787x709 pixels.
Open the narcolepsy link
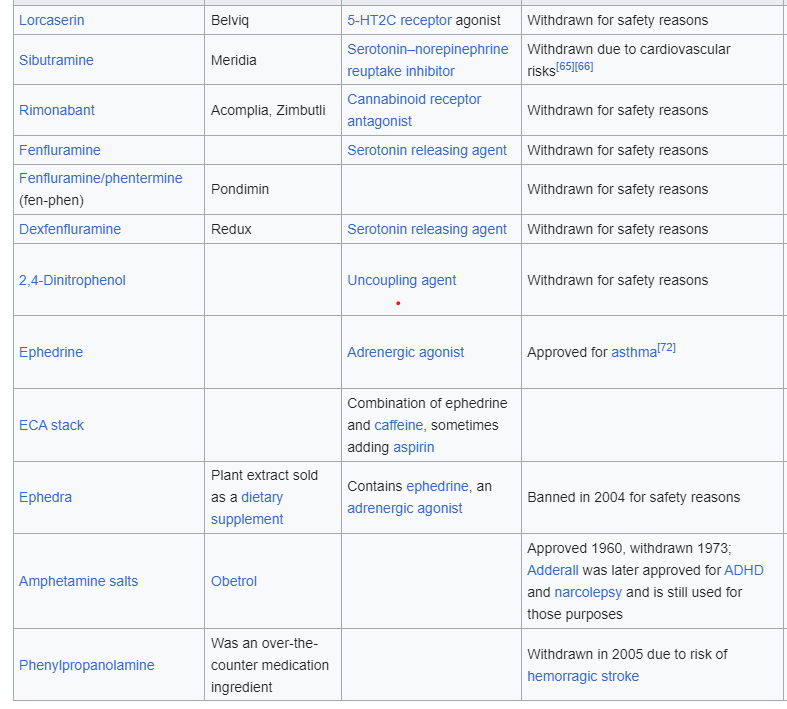pos(588,592)
